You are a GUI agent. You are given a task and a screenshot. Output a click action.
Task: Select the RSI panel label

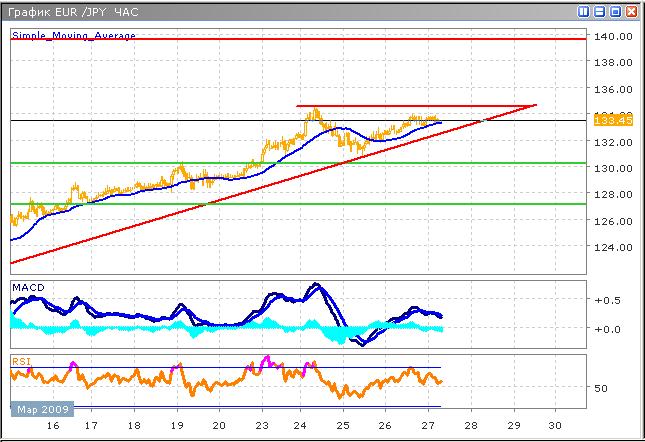point(20,360)
